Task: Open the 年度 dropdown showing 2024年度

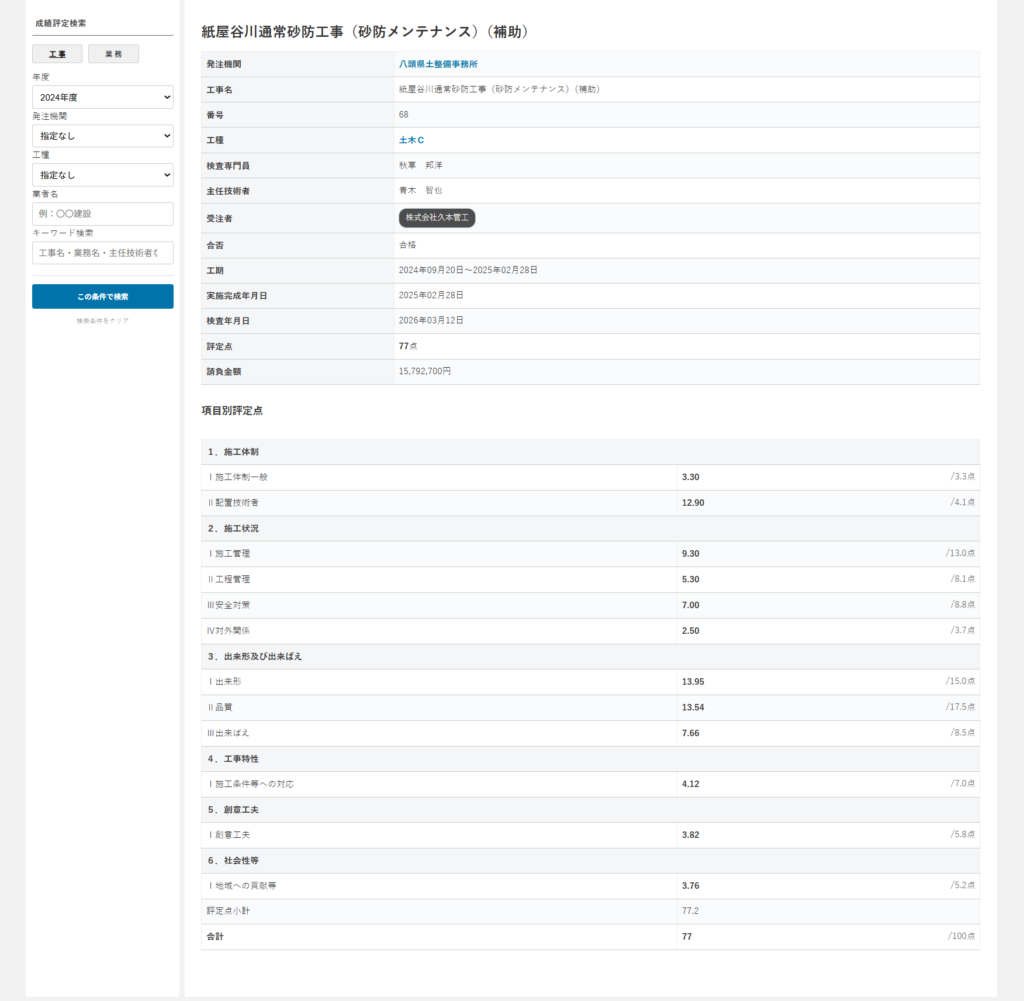Action: pos(102,97)
